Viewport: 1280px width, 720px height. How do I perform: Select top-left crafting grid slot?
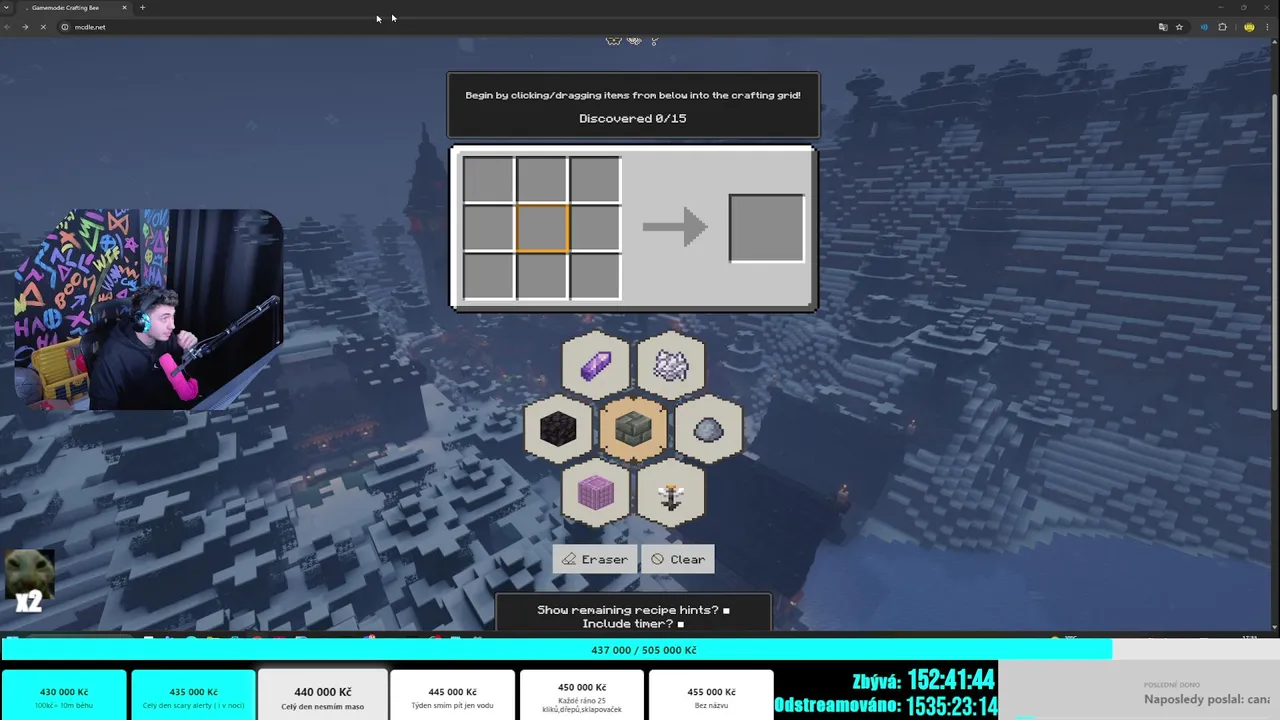pos(488,179)
